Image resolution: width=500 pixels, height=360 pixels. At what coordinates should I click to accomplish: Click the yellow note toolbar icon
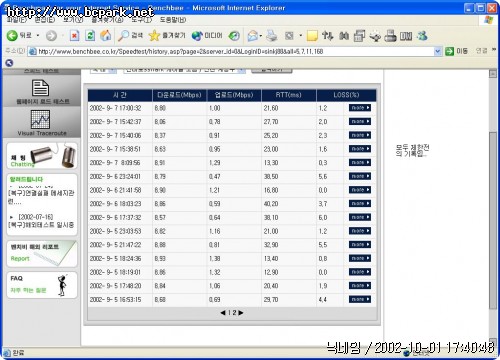pyautogui.click(x=312, y=36)
